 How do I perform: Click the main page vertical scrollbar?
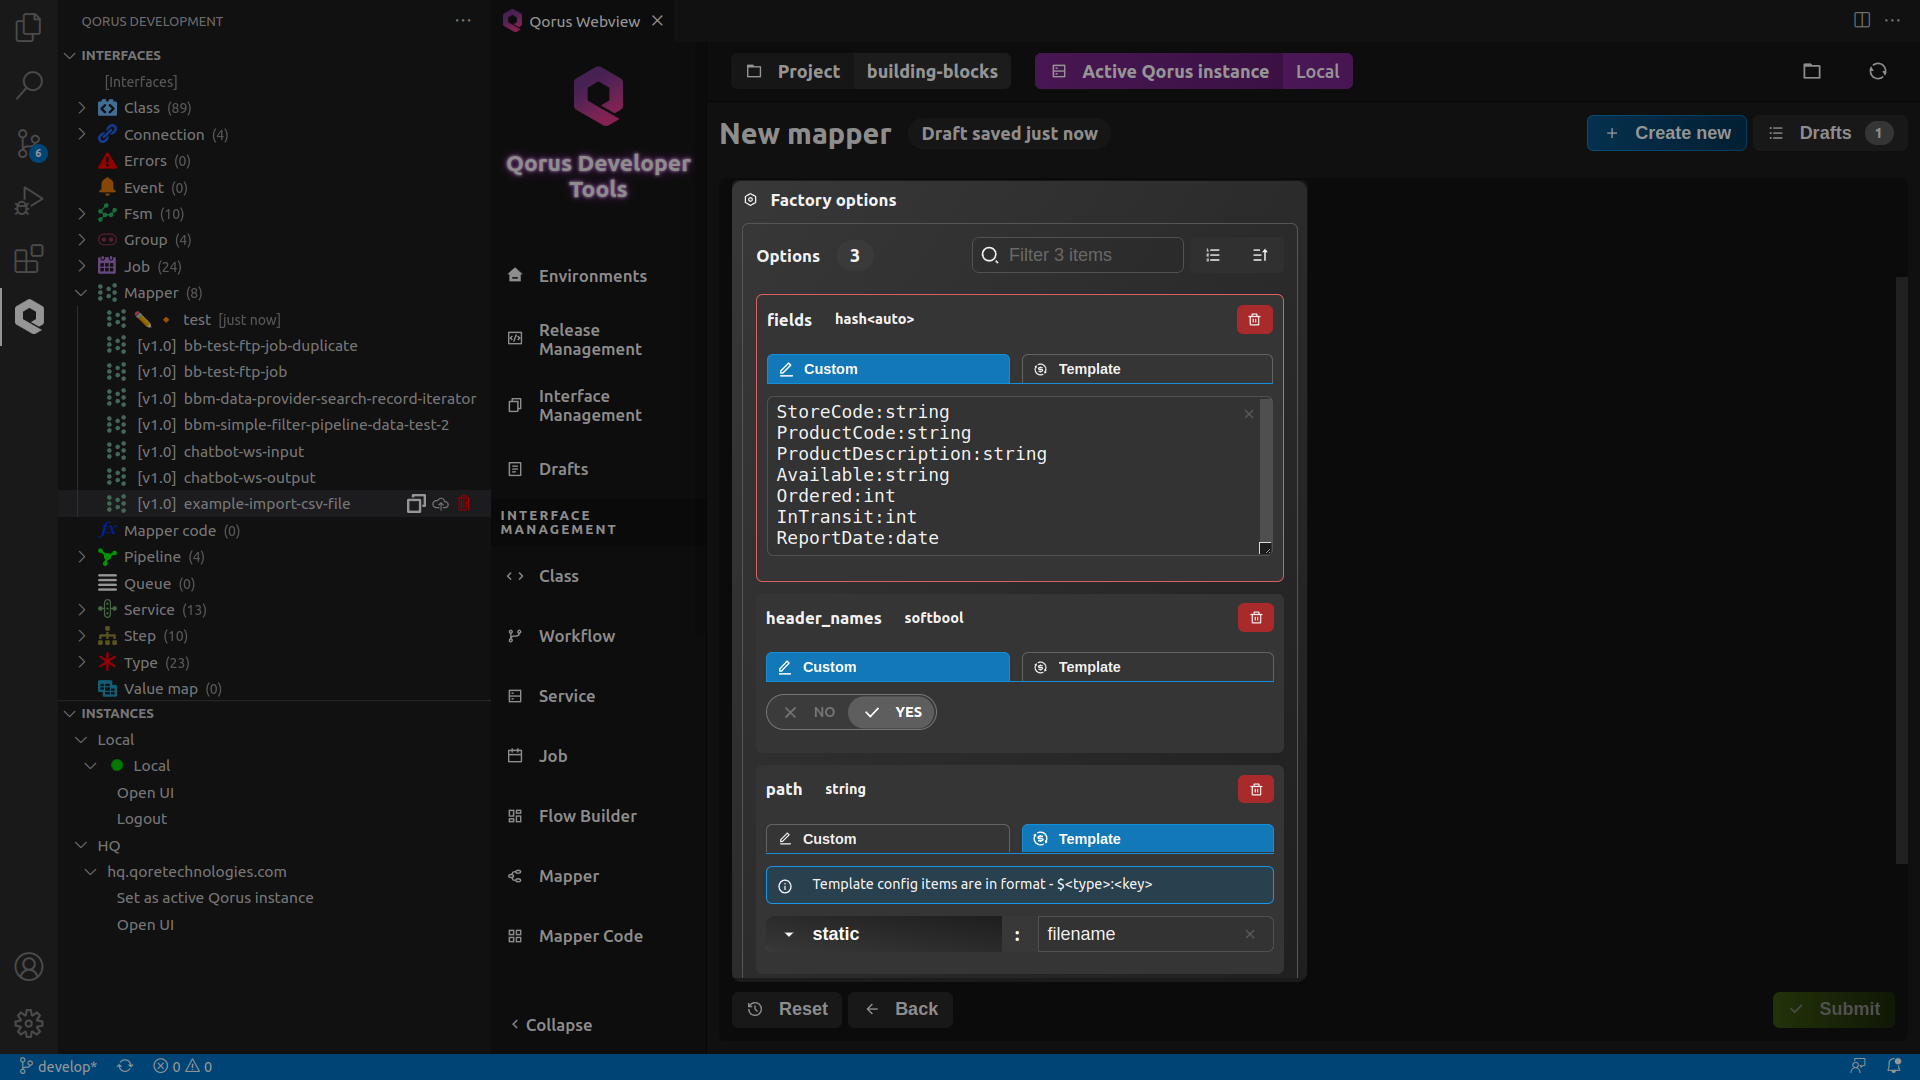tap(1902, 570)
